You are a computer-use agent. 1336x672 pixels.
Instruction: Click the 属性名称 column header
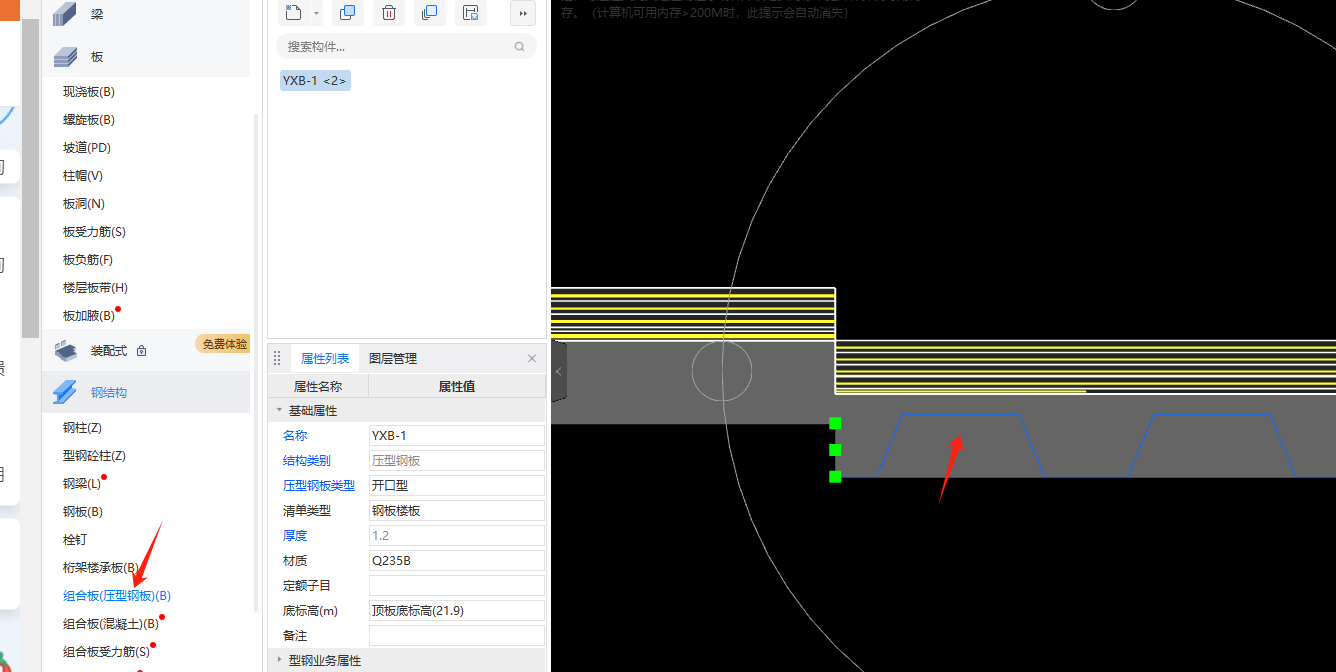(x=317, y=386)
